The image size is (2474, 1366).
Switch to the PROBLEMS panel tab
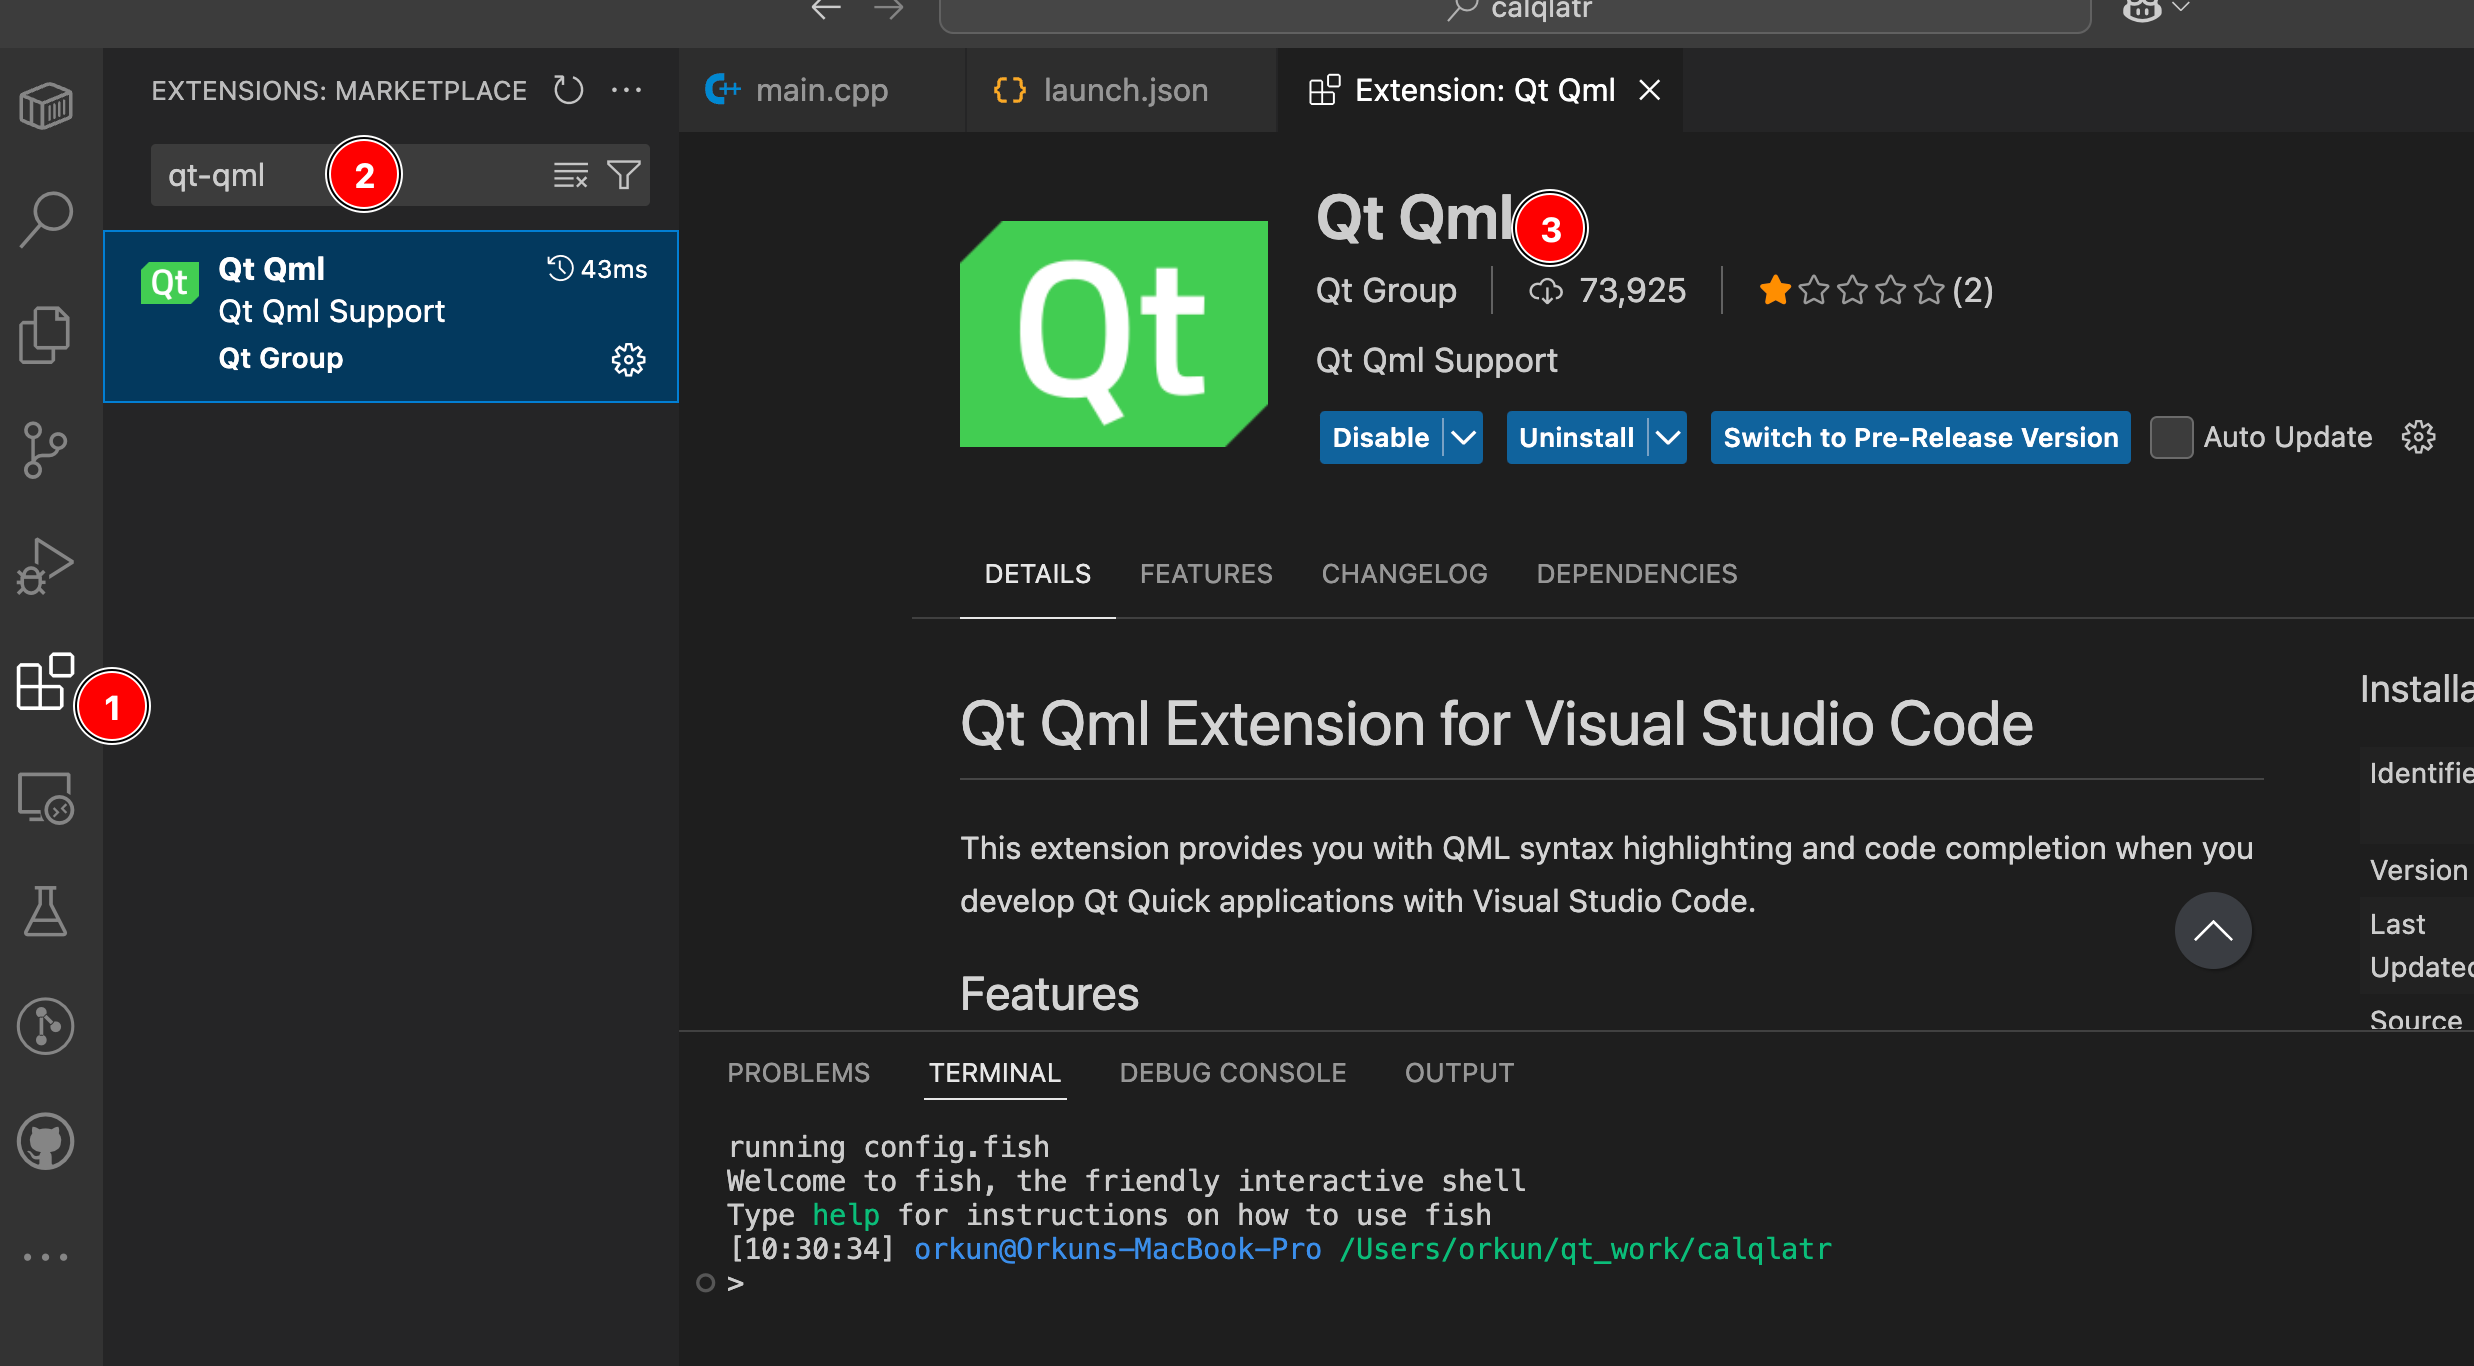pyautogui.click(x=798, y=1073)
